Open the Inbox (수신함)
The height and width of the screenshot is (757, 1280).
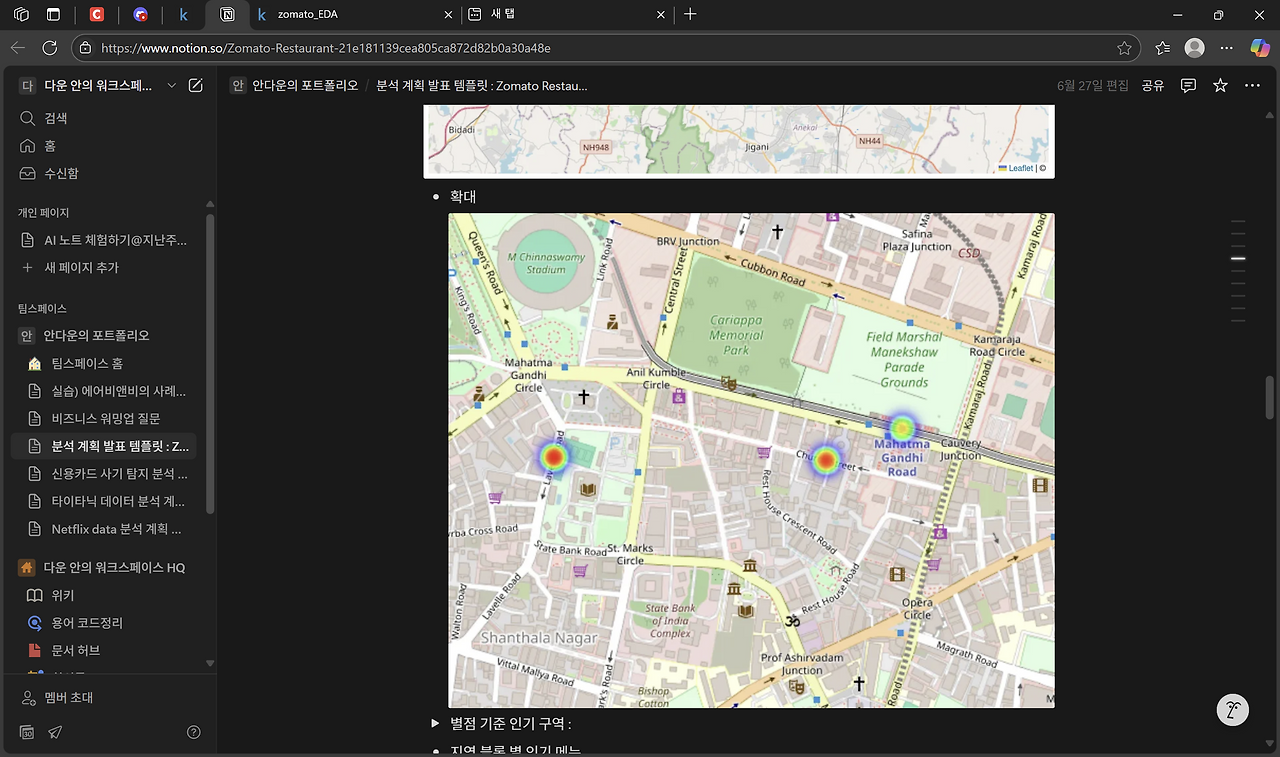tap(108, 173)
